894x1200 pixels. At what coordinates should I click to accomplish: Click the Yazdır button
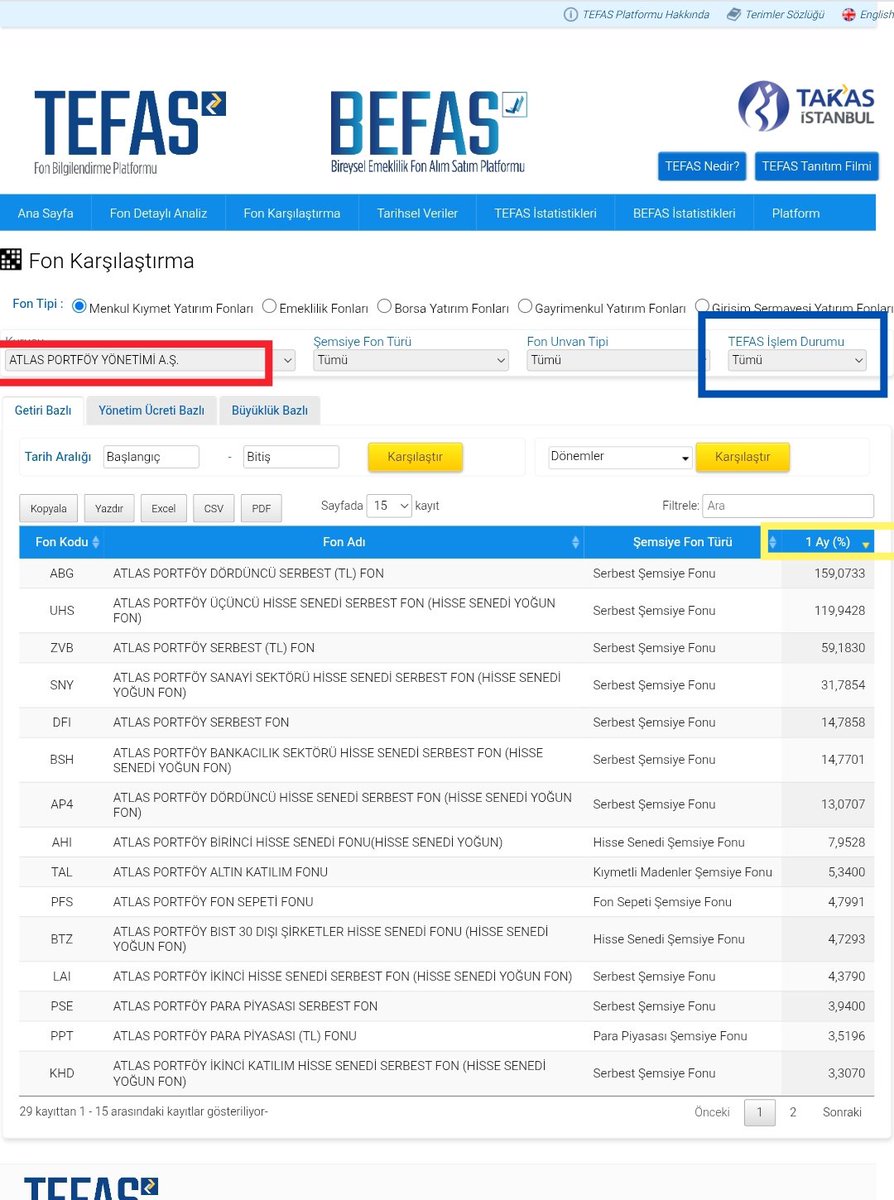[x=109, y=509]
